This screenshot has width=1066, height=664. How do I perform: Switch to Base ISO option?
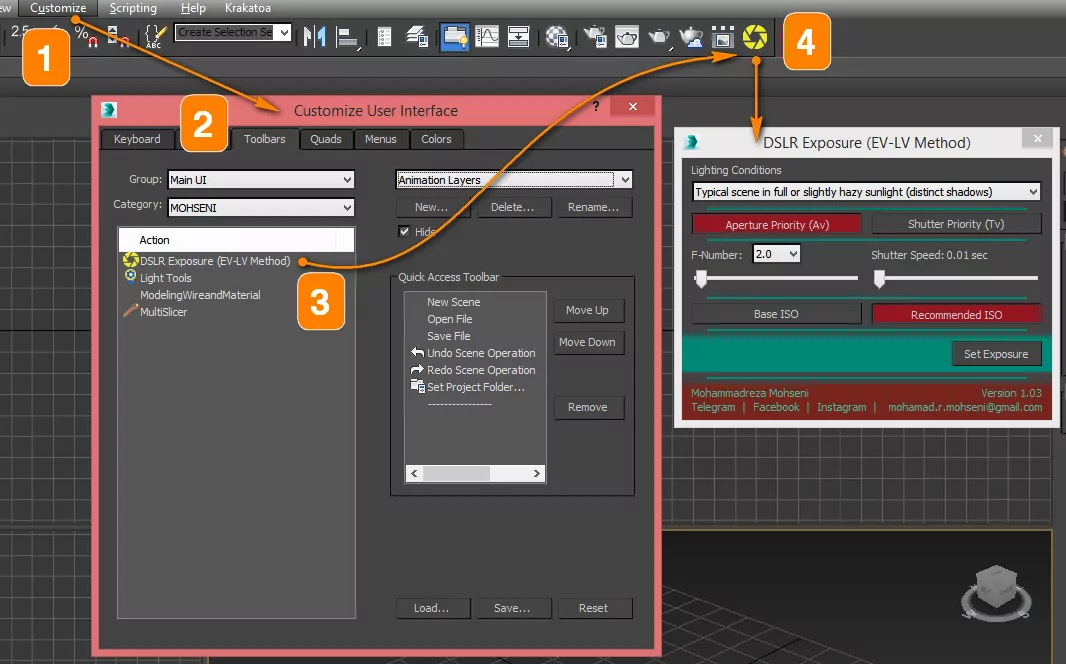(x=776, y=314)
